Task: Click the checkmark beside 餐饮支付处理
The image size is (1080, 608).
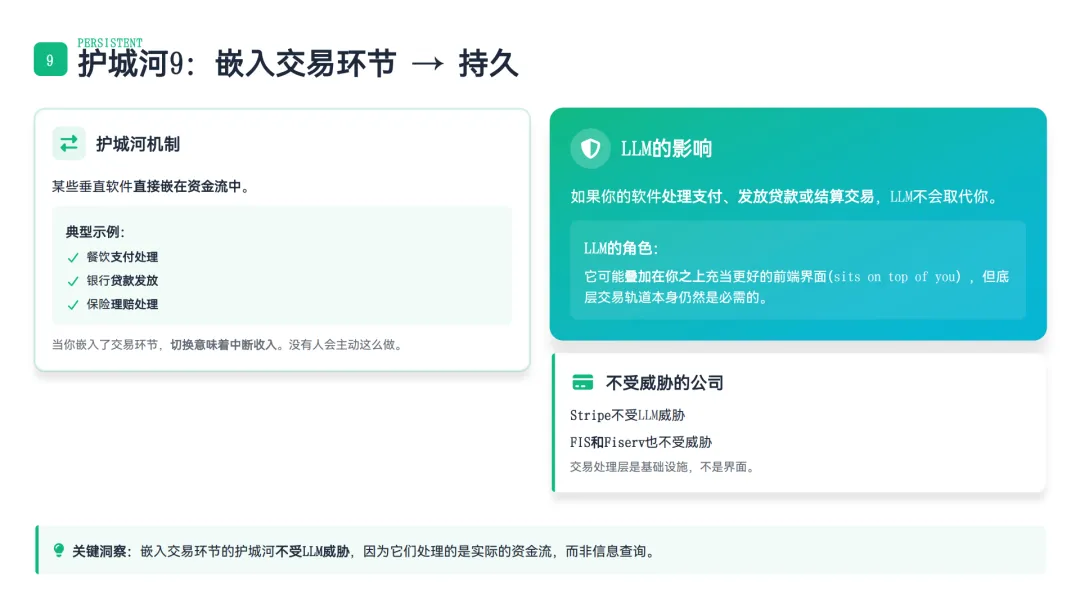Action: (73, 258)
